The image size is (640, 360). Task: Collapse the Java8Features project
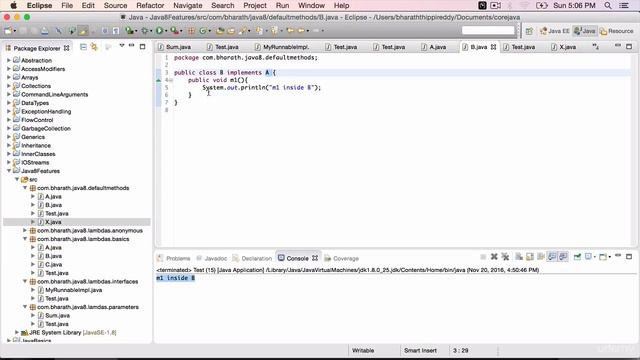[x=9, y=171]
